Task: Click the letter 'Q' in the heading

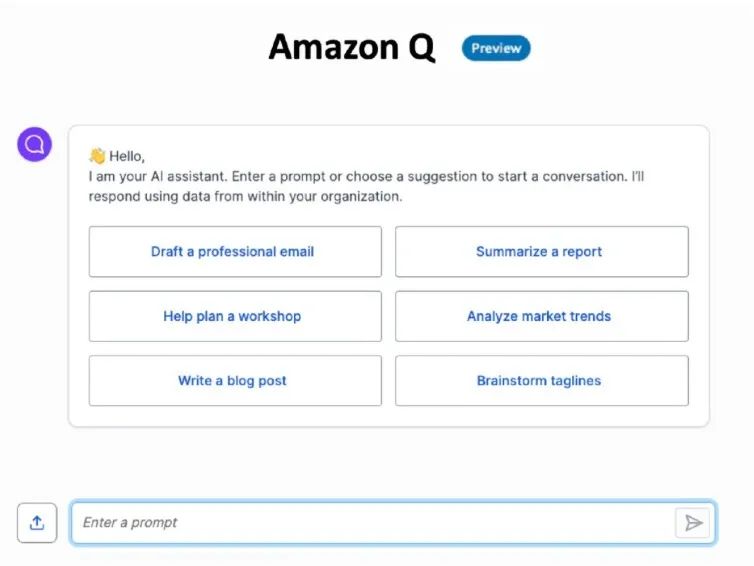Action: 420,48
